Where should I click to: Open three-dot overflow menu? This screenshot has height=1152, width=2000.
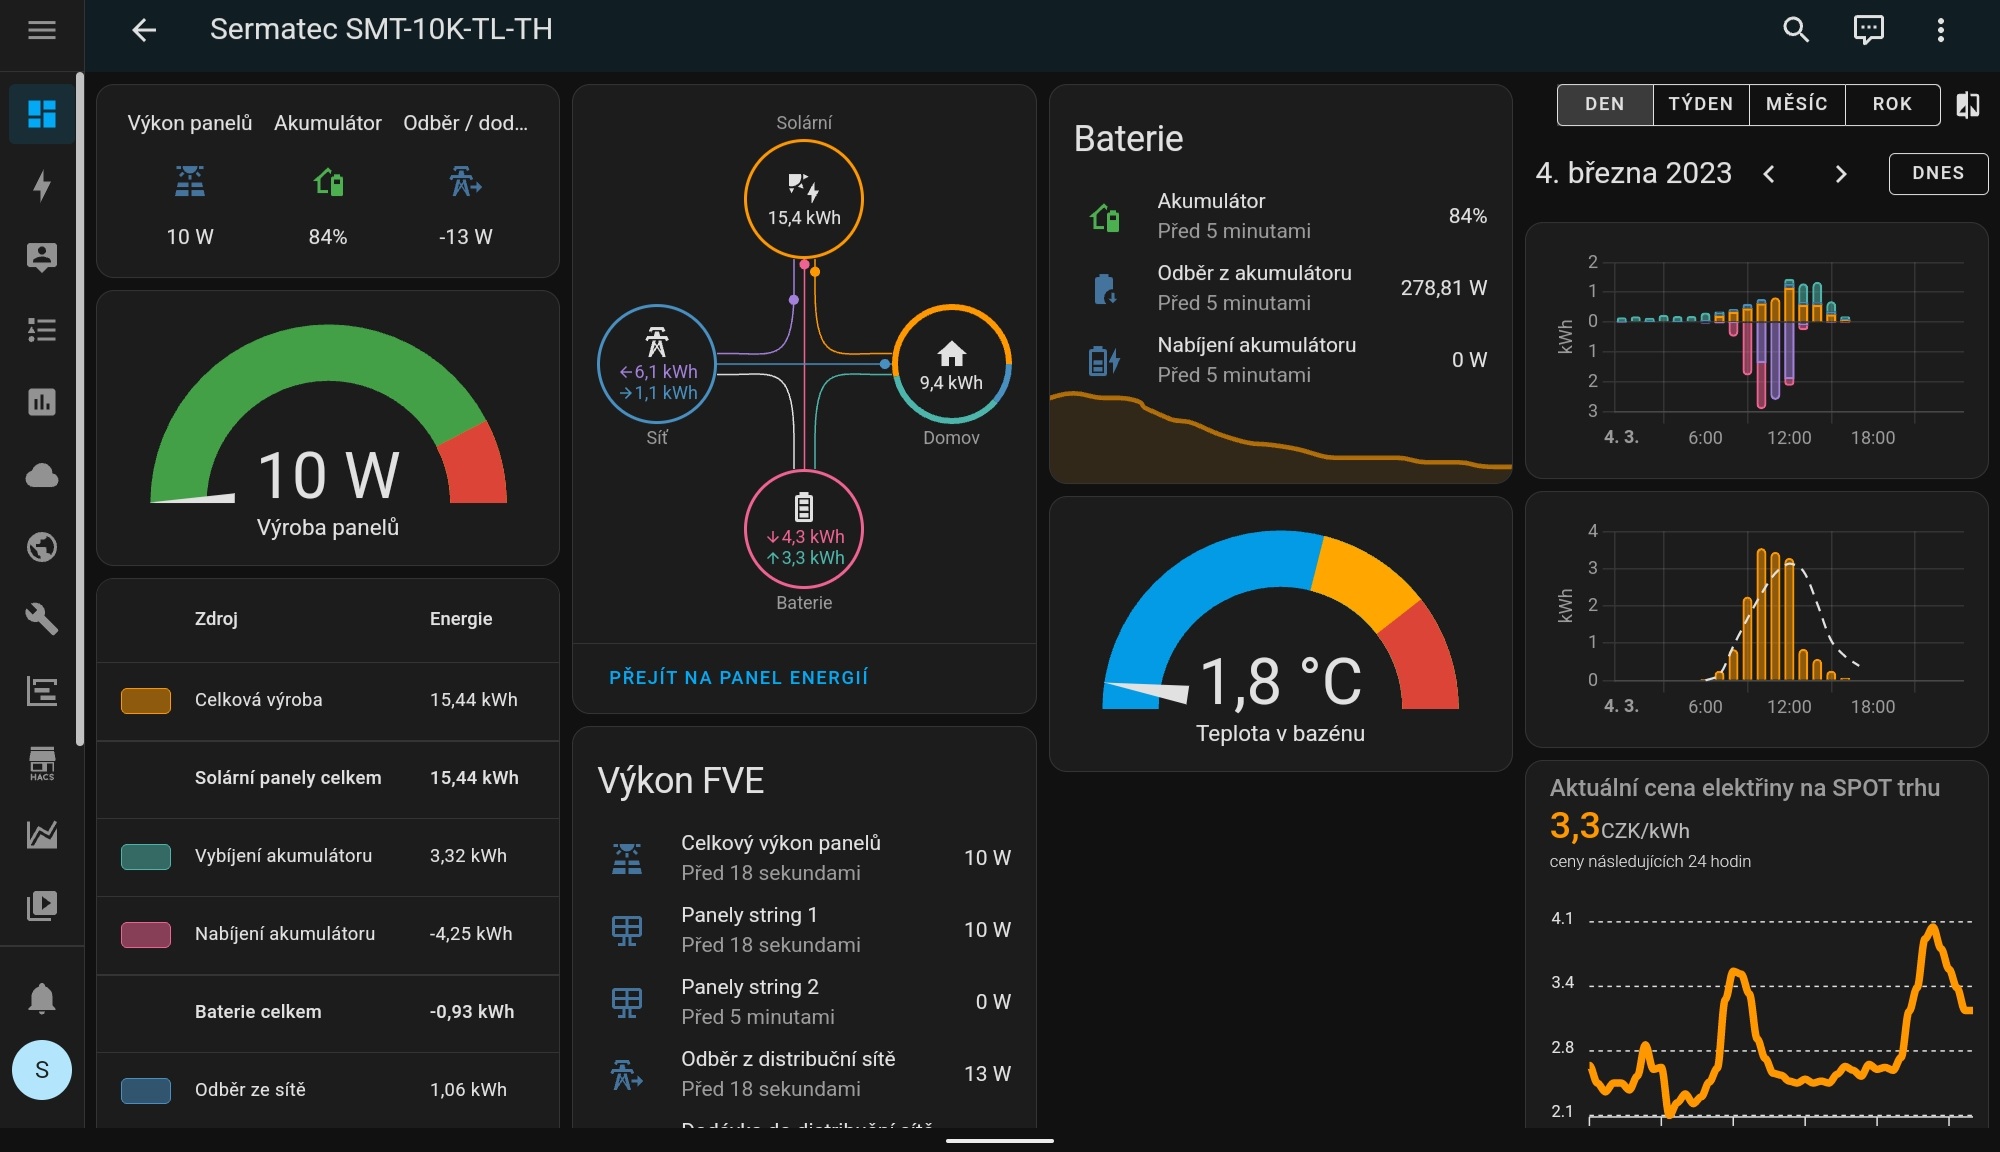point(1940,30)
